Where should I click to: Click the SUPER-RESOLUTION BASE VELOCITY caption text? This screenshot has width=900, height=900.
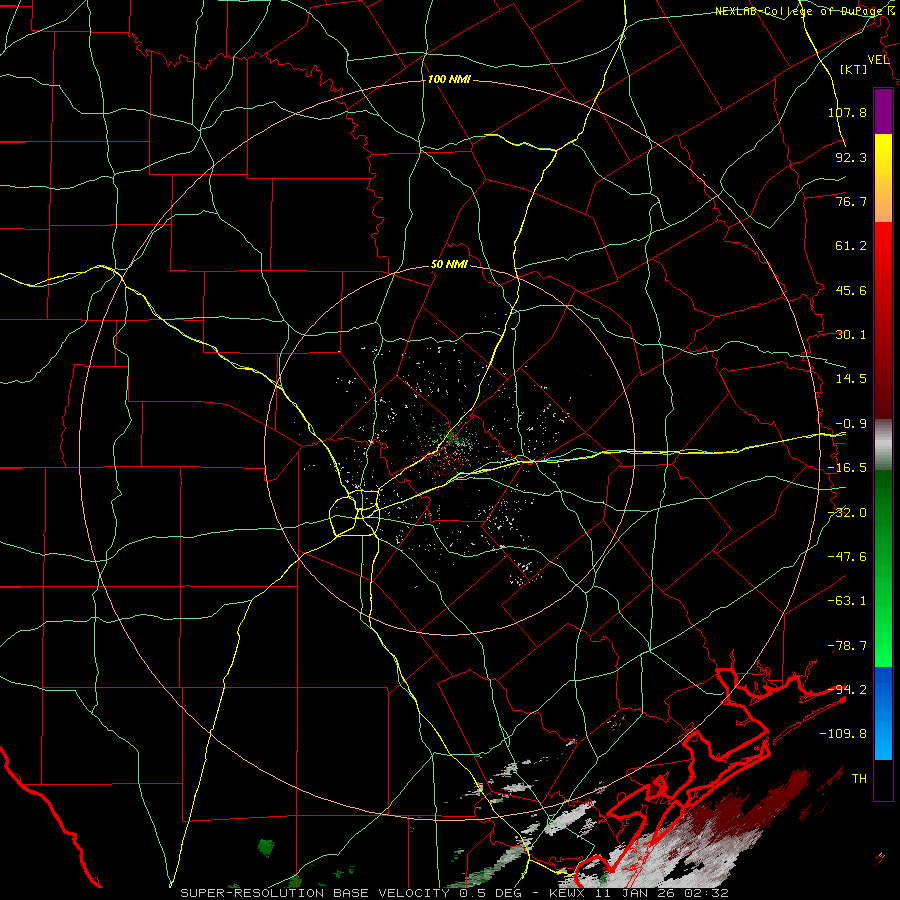[317, 893]
